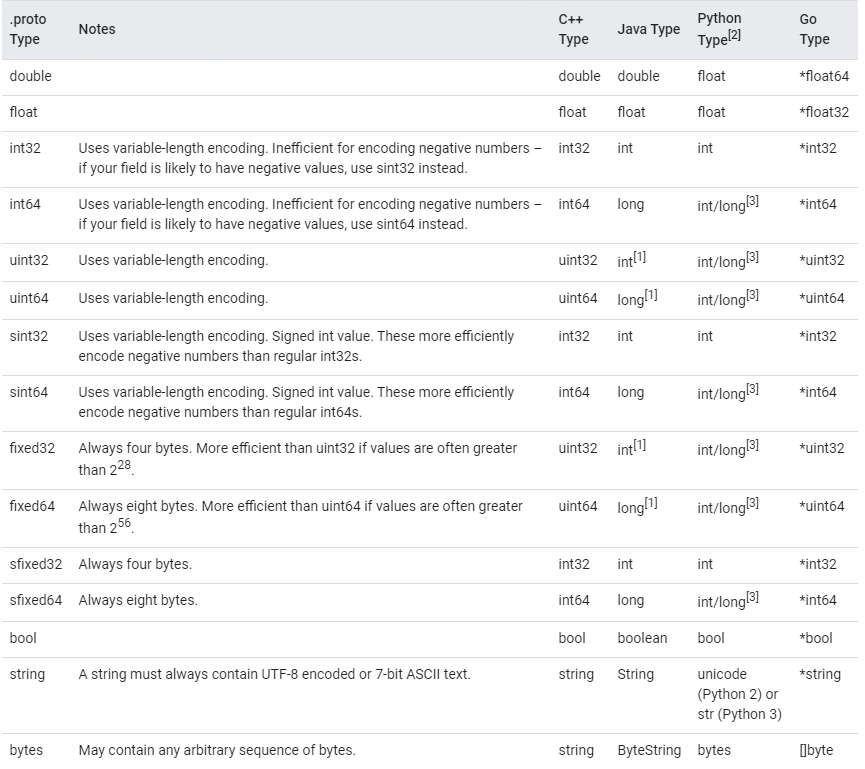This screenshot has width=865, height=769.
Task: Click the "boolean" Java type cell
Action: pos(642,638)
